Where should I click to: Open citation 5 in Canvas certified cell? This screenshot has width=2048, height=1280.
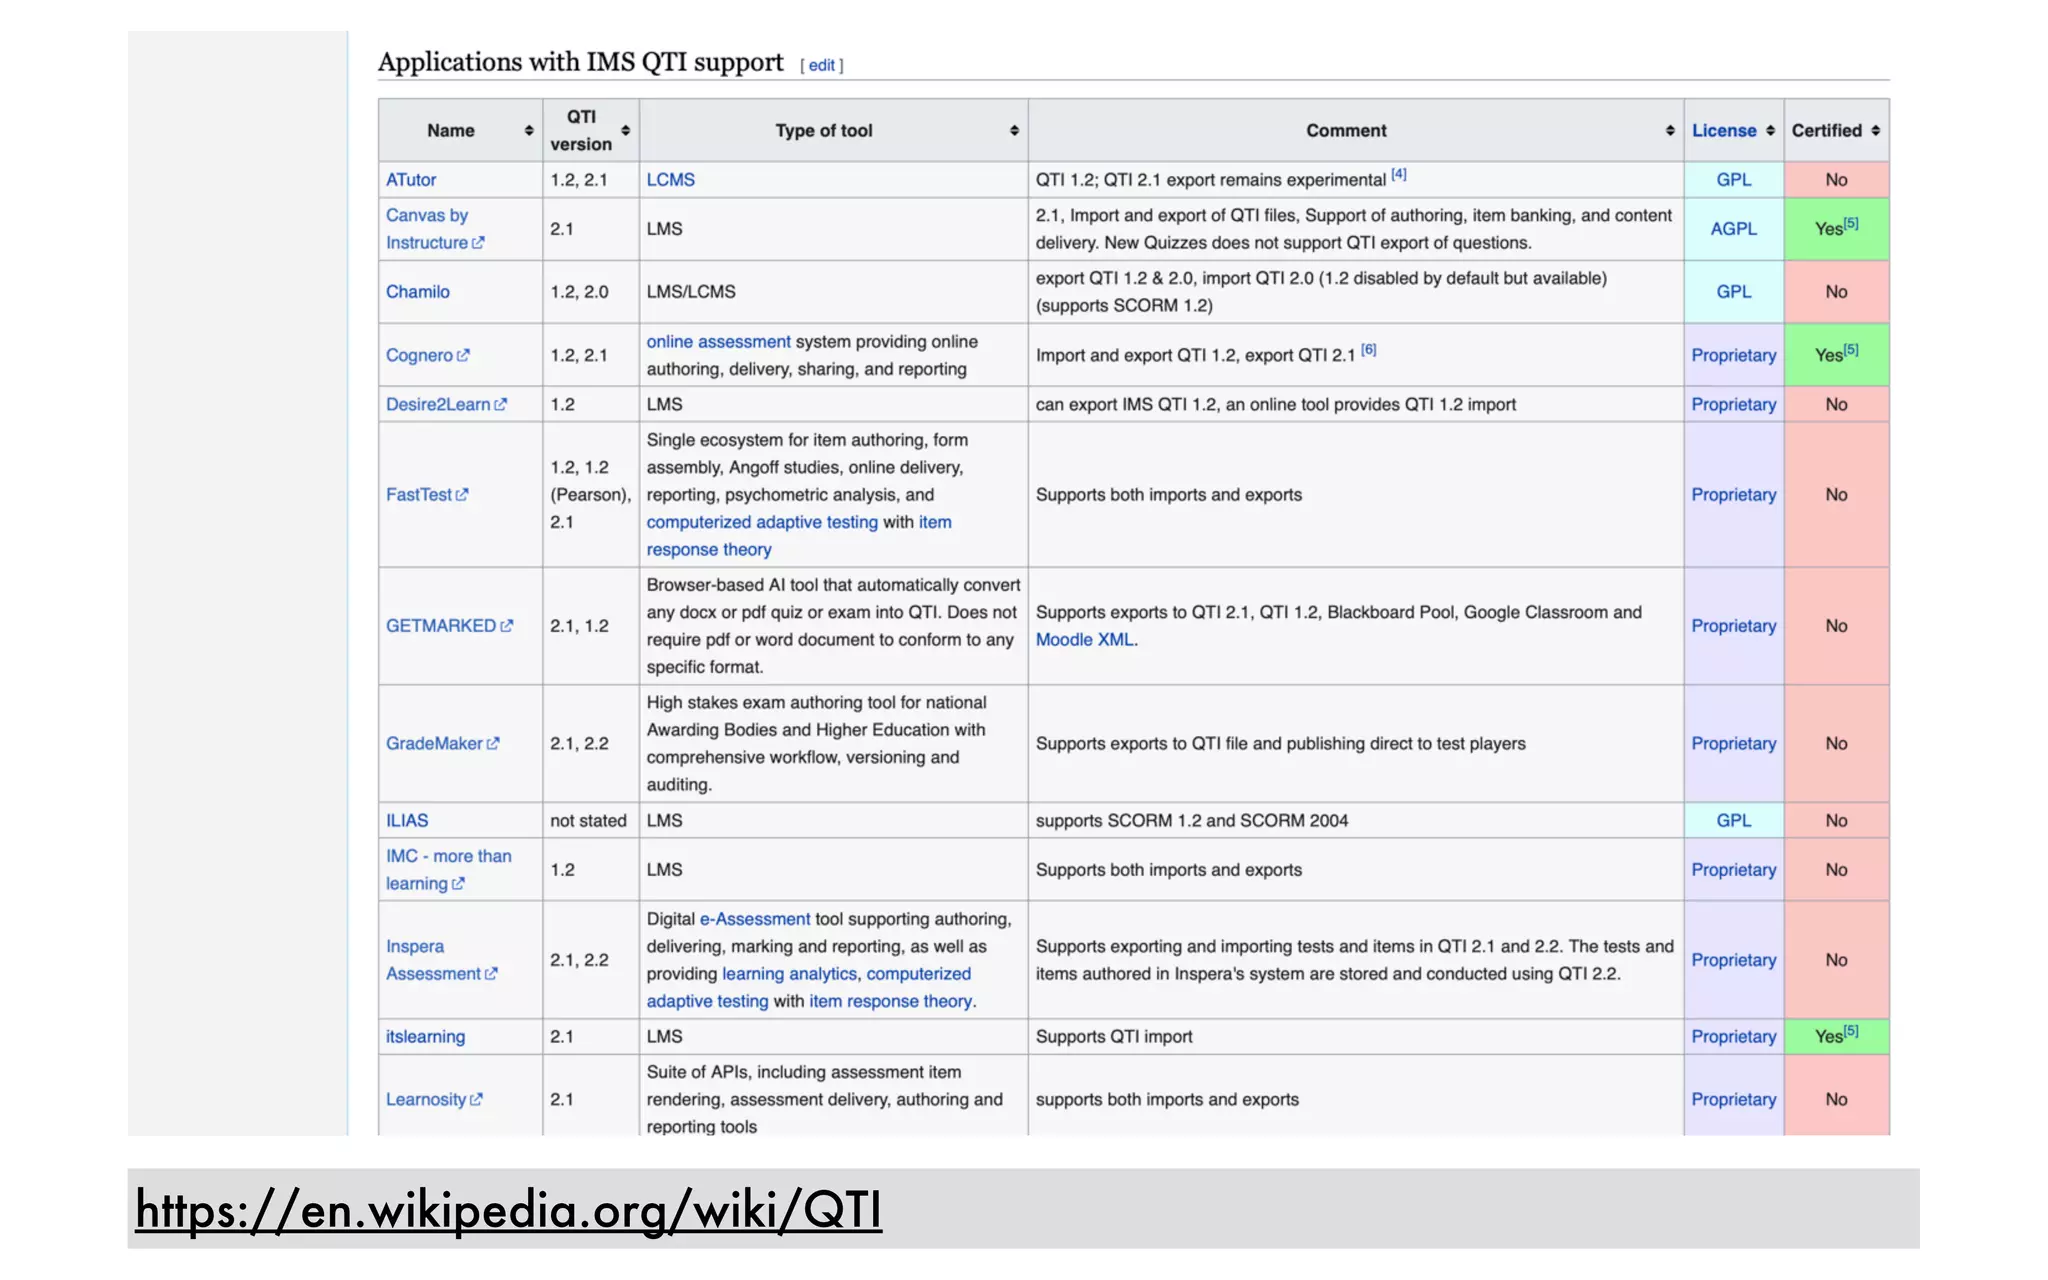1851,224
